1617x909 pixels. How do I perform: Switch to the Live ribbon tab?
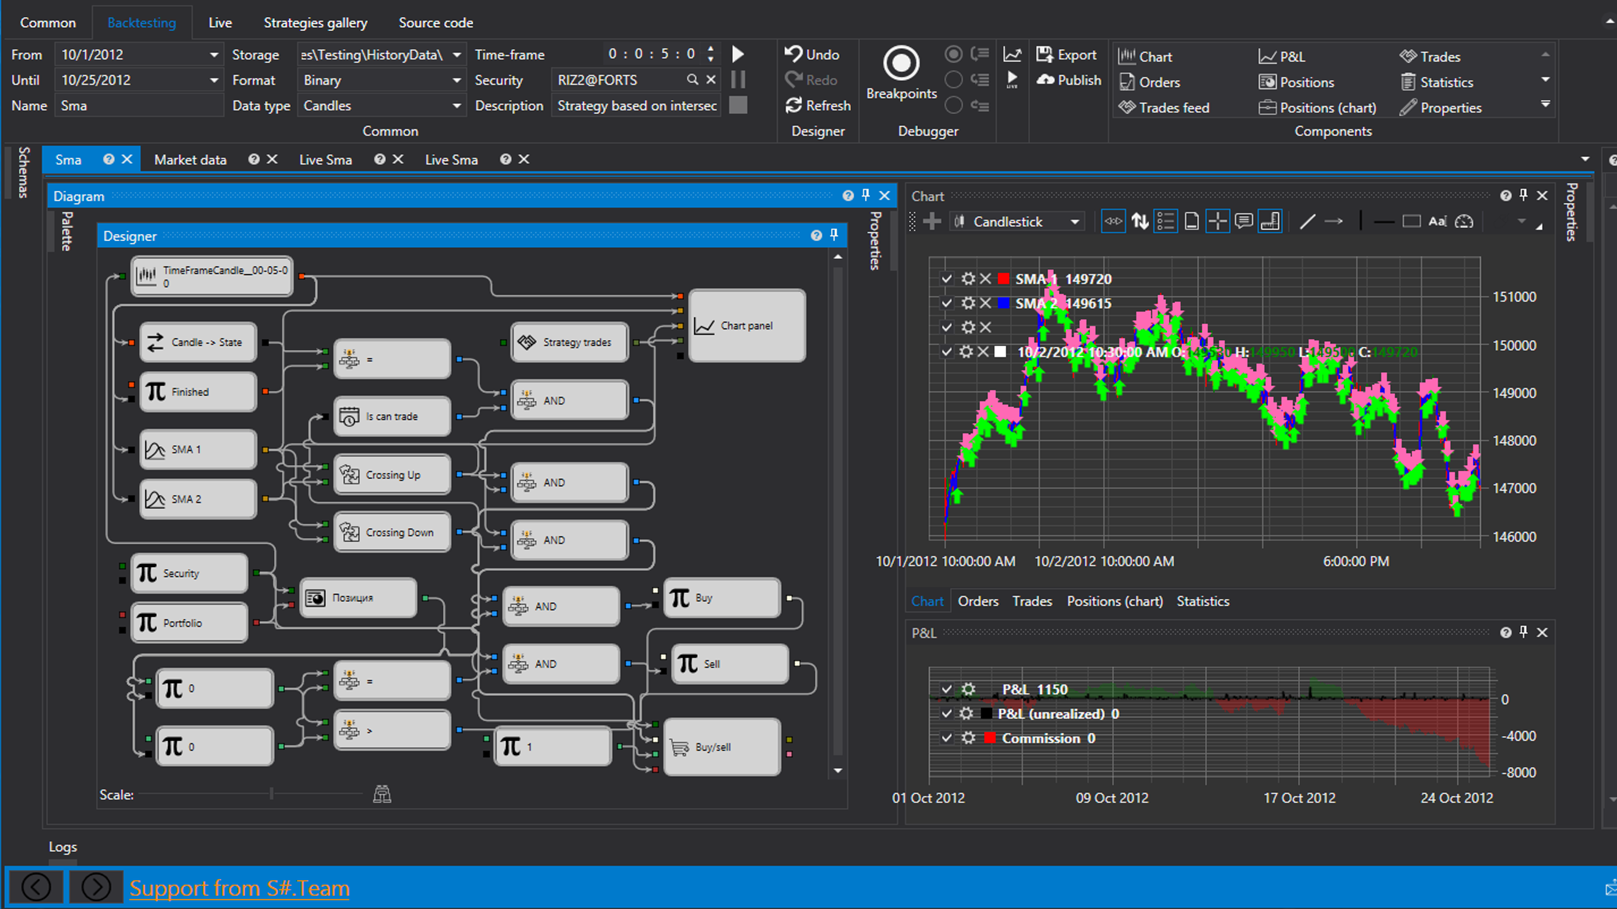pyautogui.click(x=220, y=22)
